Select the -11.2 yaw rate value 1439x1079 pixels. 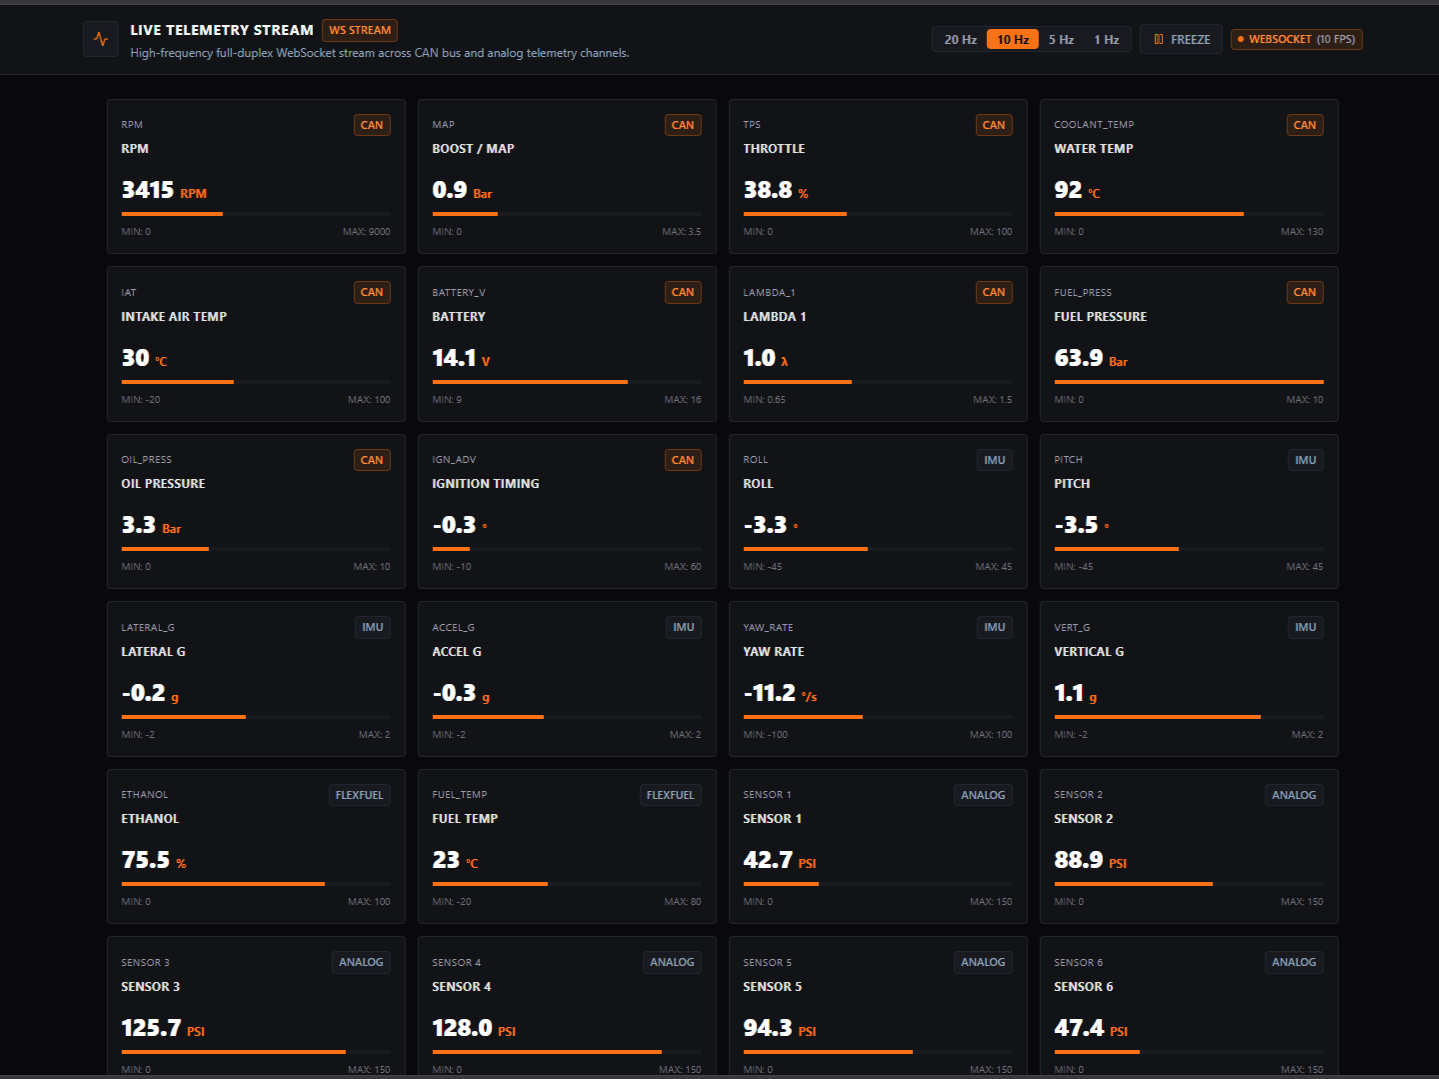pos(780,693)
